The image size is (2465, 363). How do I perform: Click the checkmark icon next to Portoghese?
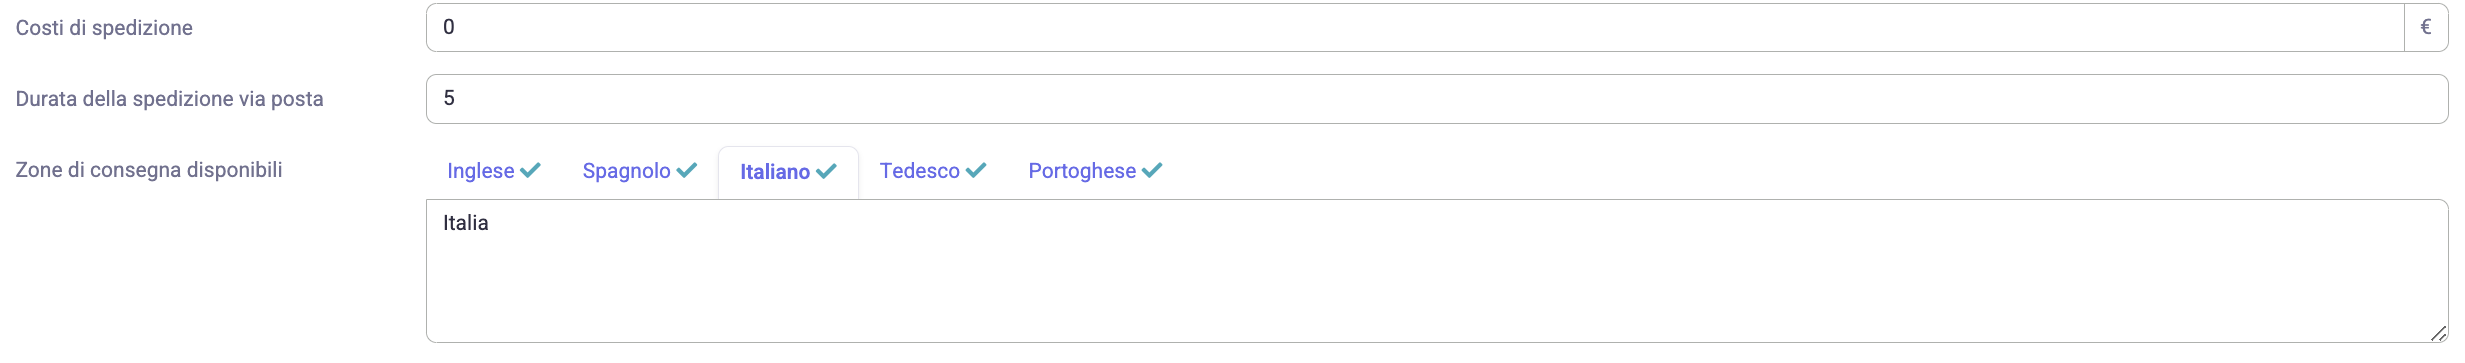pos(1152,170)
